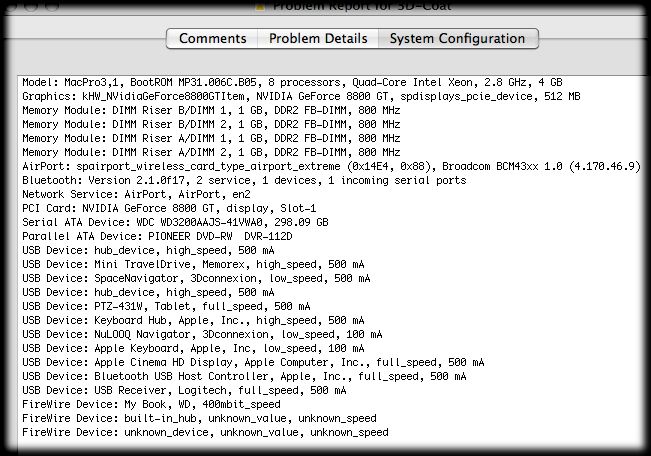
Task: Select the System Configuration tab
Action: coord(458,39)
